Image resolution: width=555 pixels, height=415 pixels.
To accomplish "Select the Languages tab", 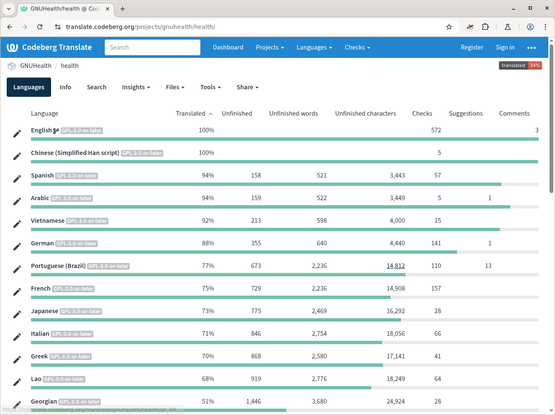I will pyautogui.click(x=29, y=87).
